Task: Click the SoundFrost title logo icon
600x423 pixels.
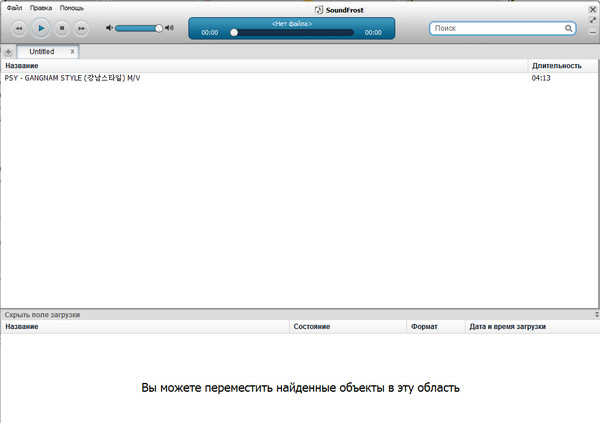Action: tap(319, 10)
